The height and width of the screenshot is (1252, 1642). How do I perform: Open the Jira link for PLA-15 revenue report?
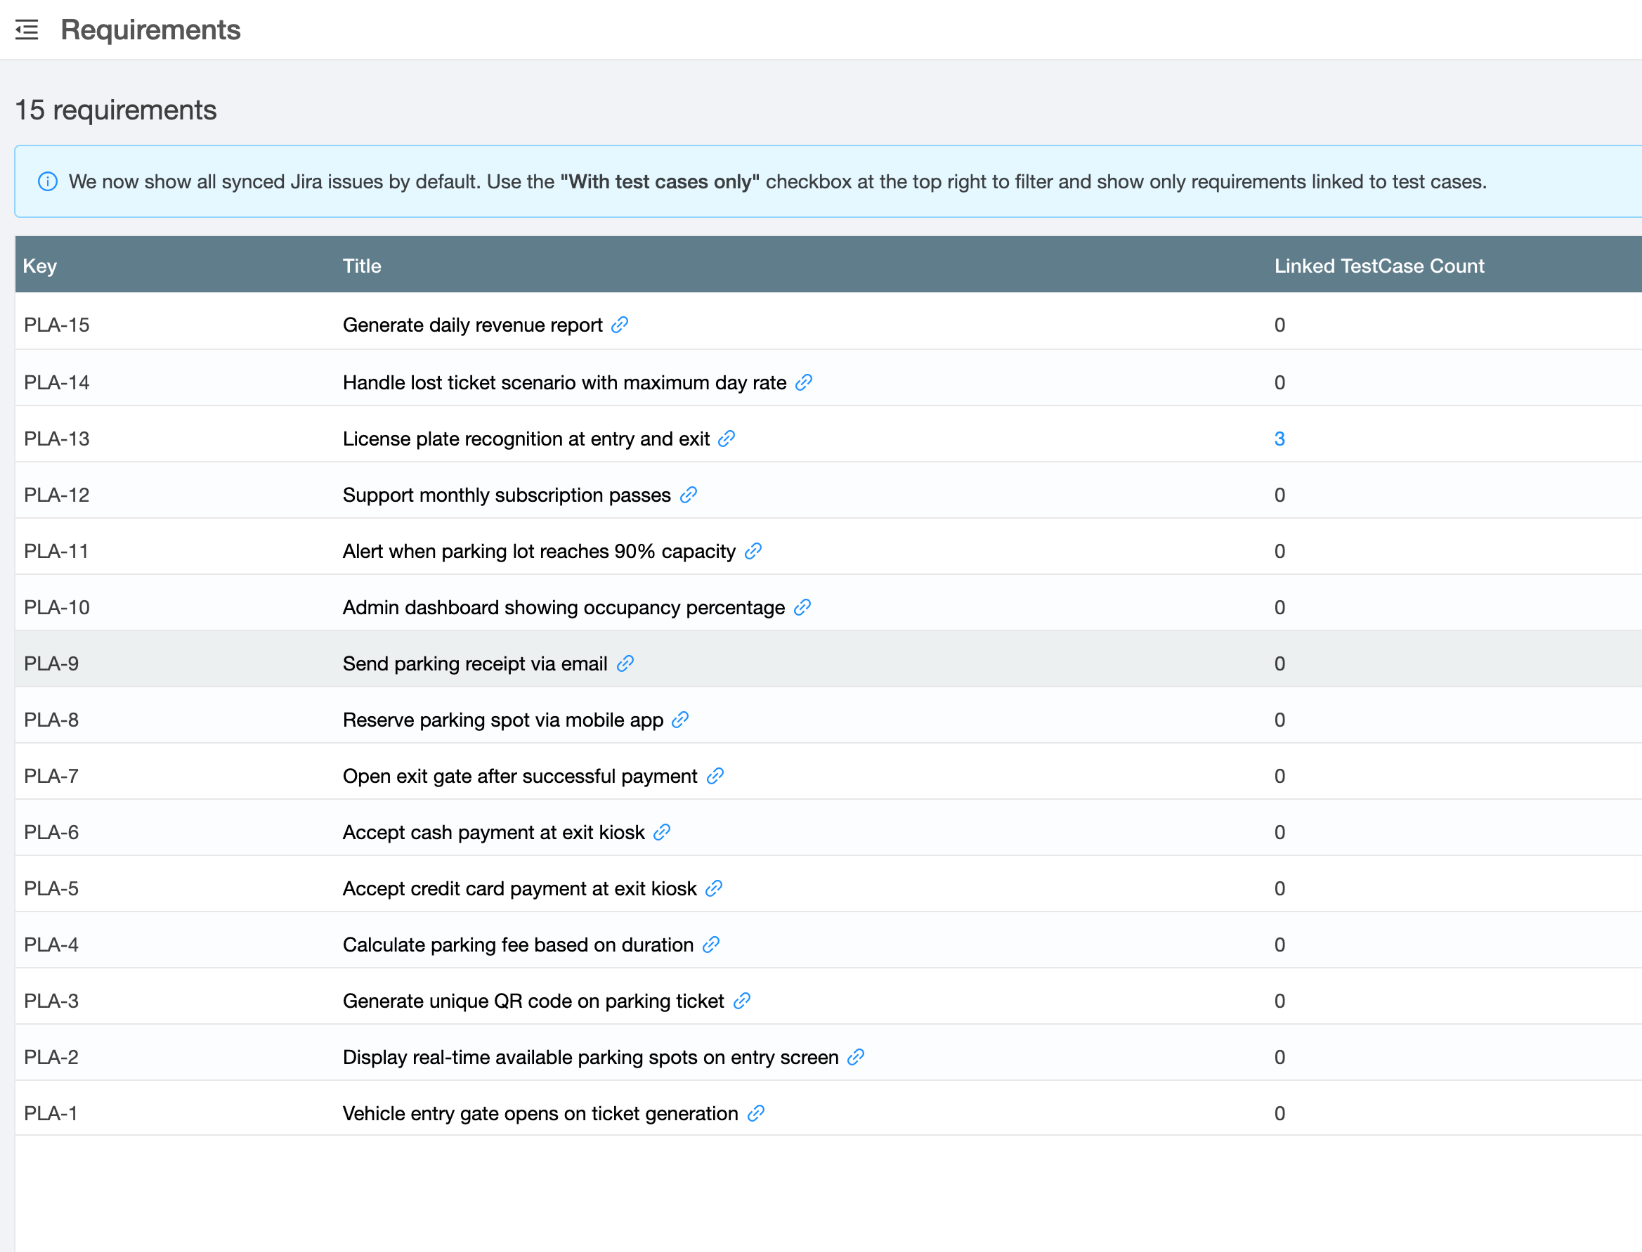(x=621, y=325)
